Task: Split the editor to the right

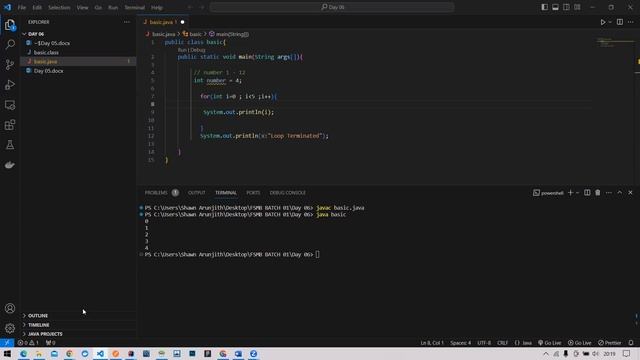Action: click(620, 22)
